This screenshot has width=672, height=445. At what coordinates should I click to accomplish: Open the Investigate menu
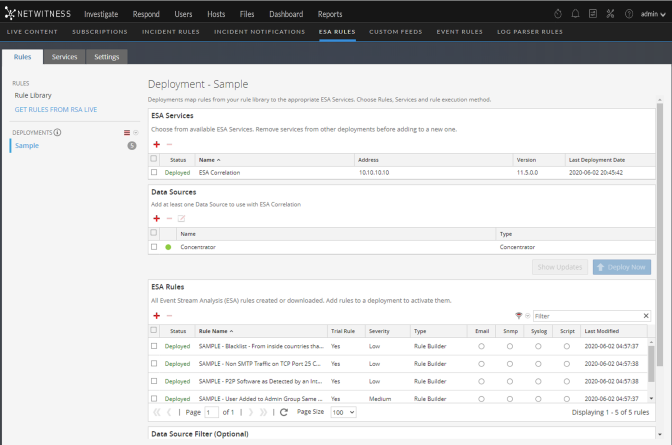101,15
